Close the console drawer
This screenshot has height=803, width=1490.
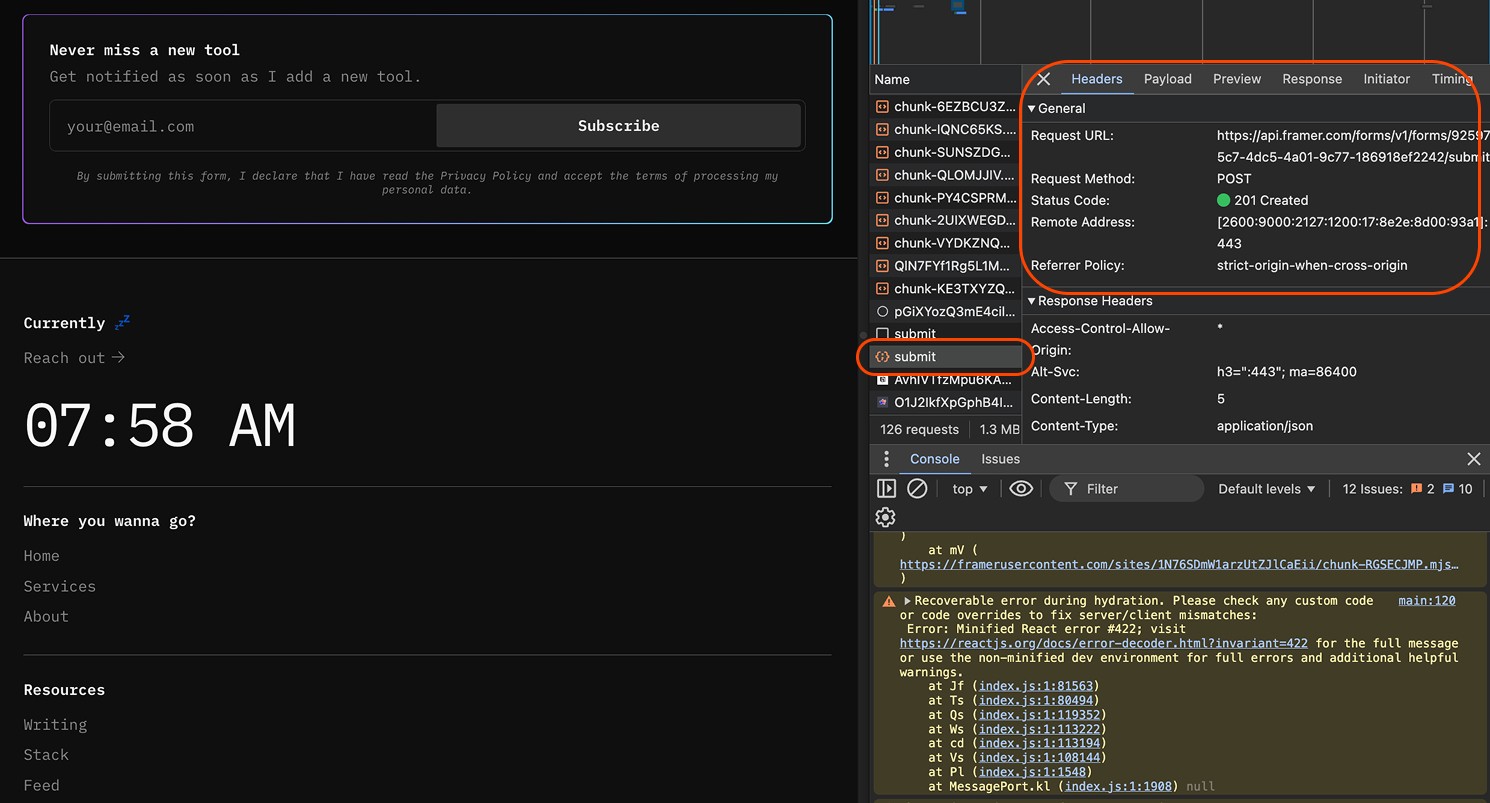point(1473,459)
